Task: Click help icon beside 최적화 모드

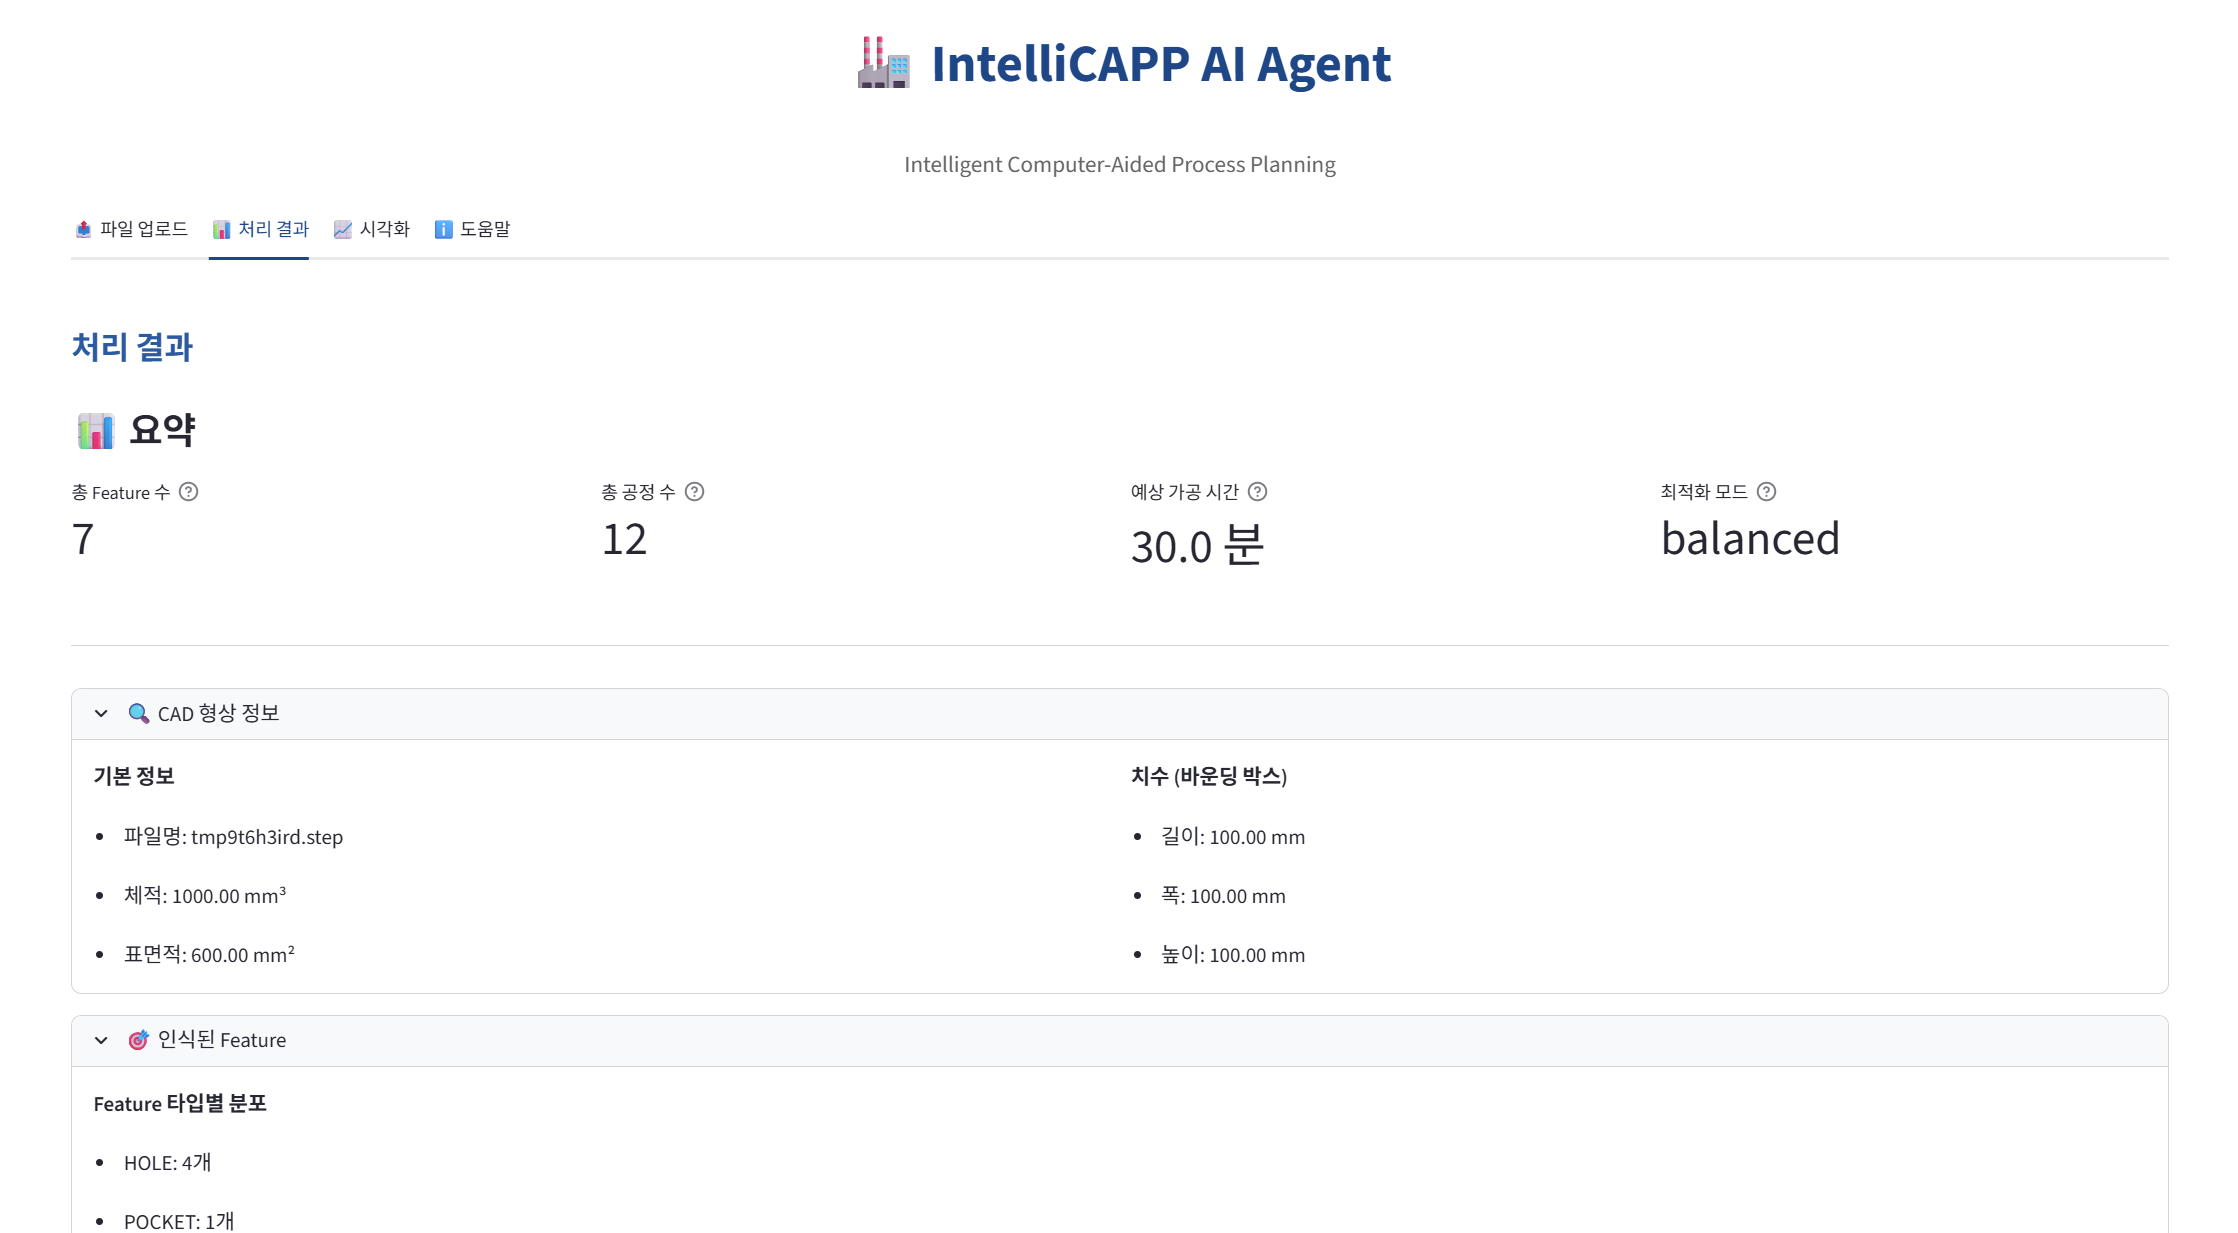Action: (1767, 492)
